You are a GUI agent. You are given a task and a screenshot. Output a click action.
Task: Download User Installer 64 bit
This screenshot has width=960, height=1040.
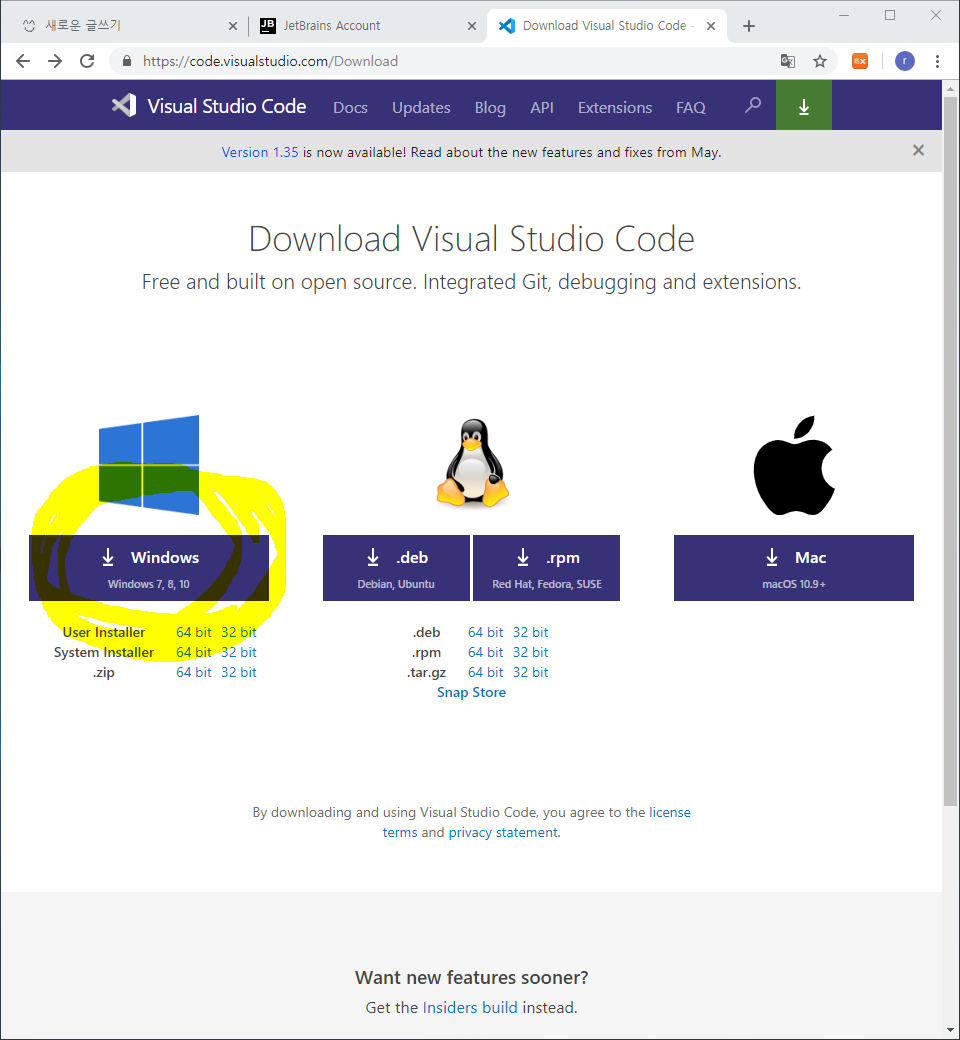[194, 632]
